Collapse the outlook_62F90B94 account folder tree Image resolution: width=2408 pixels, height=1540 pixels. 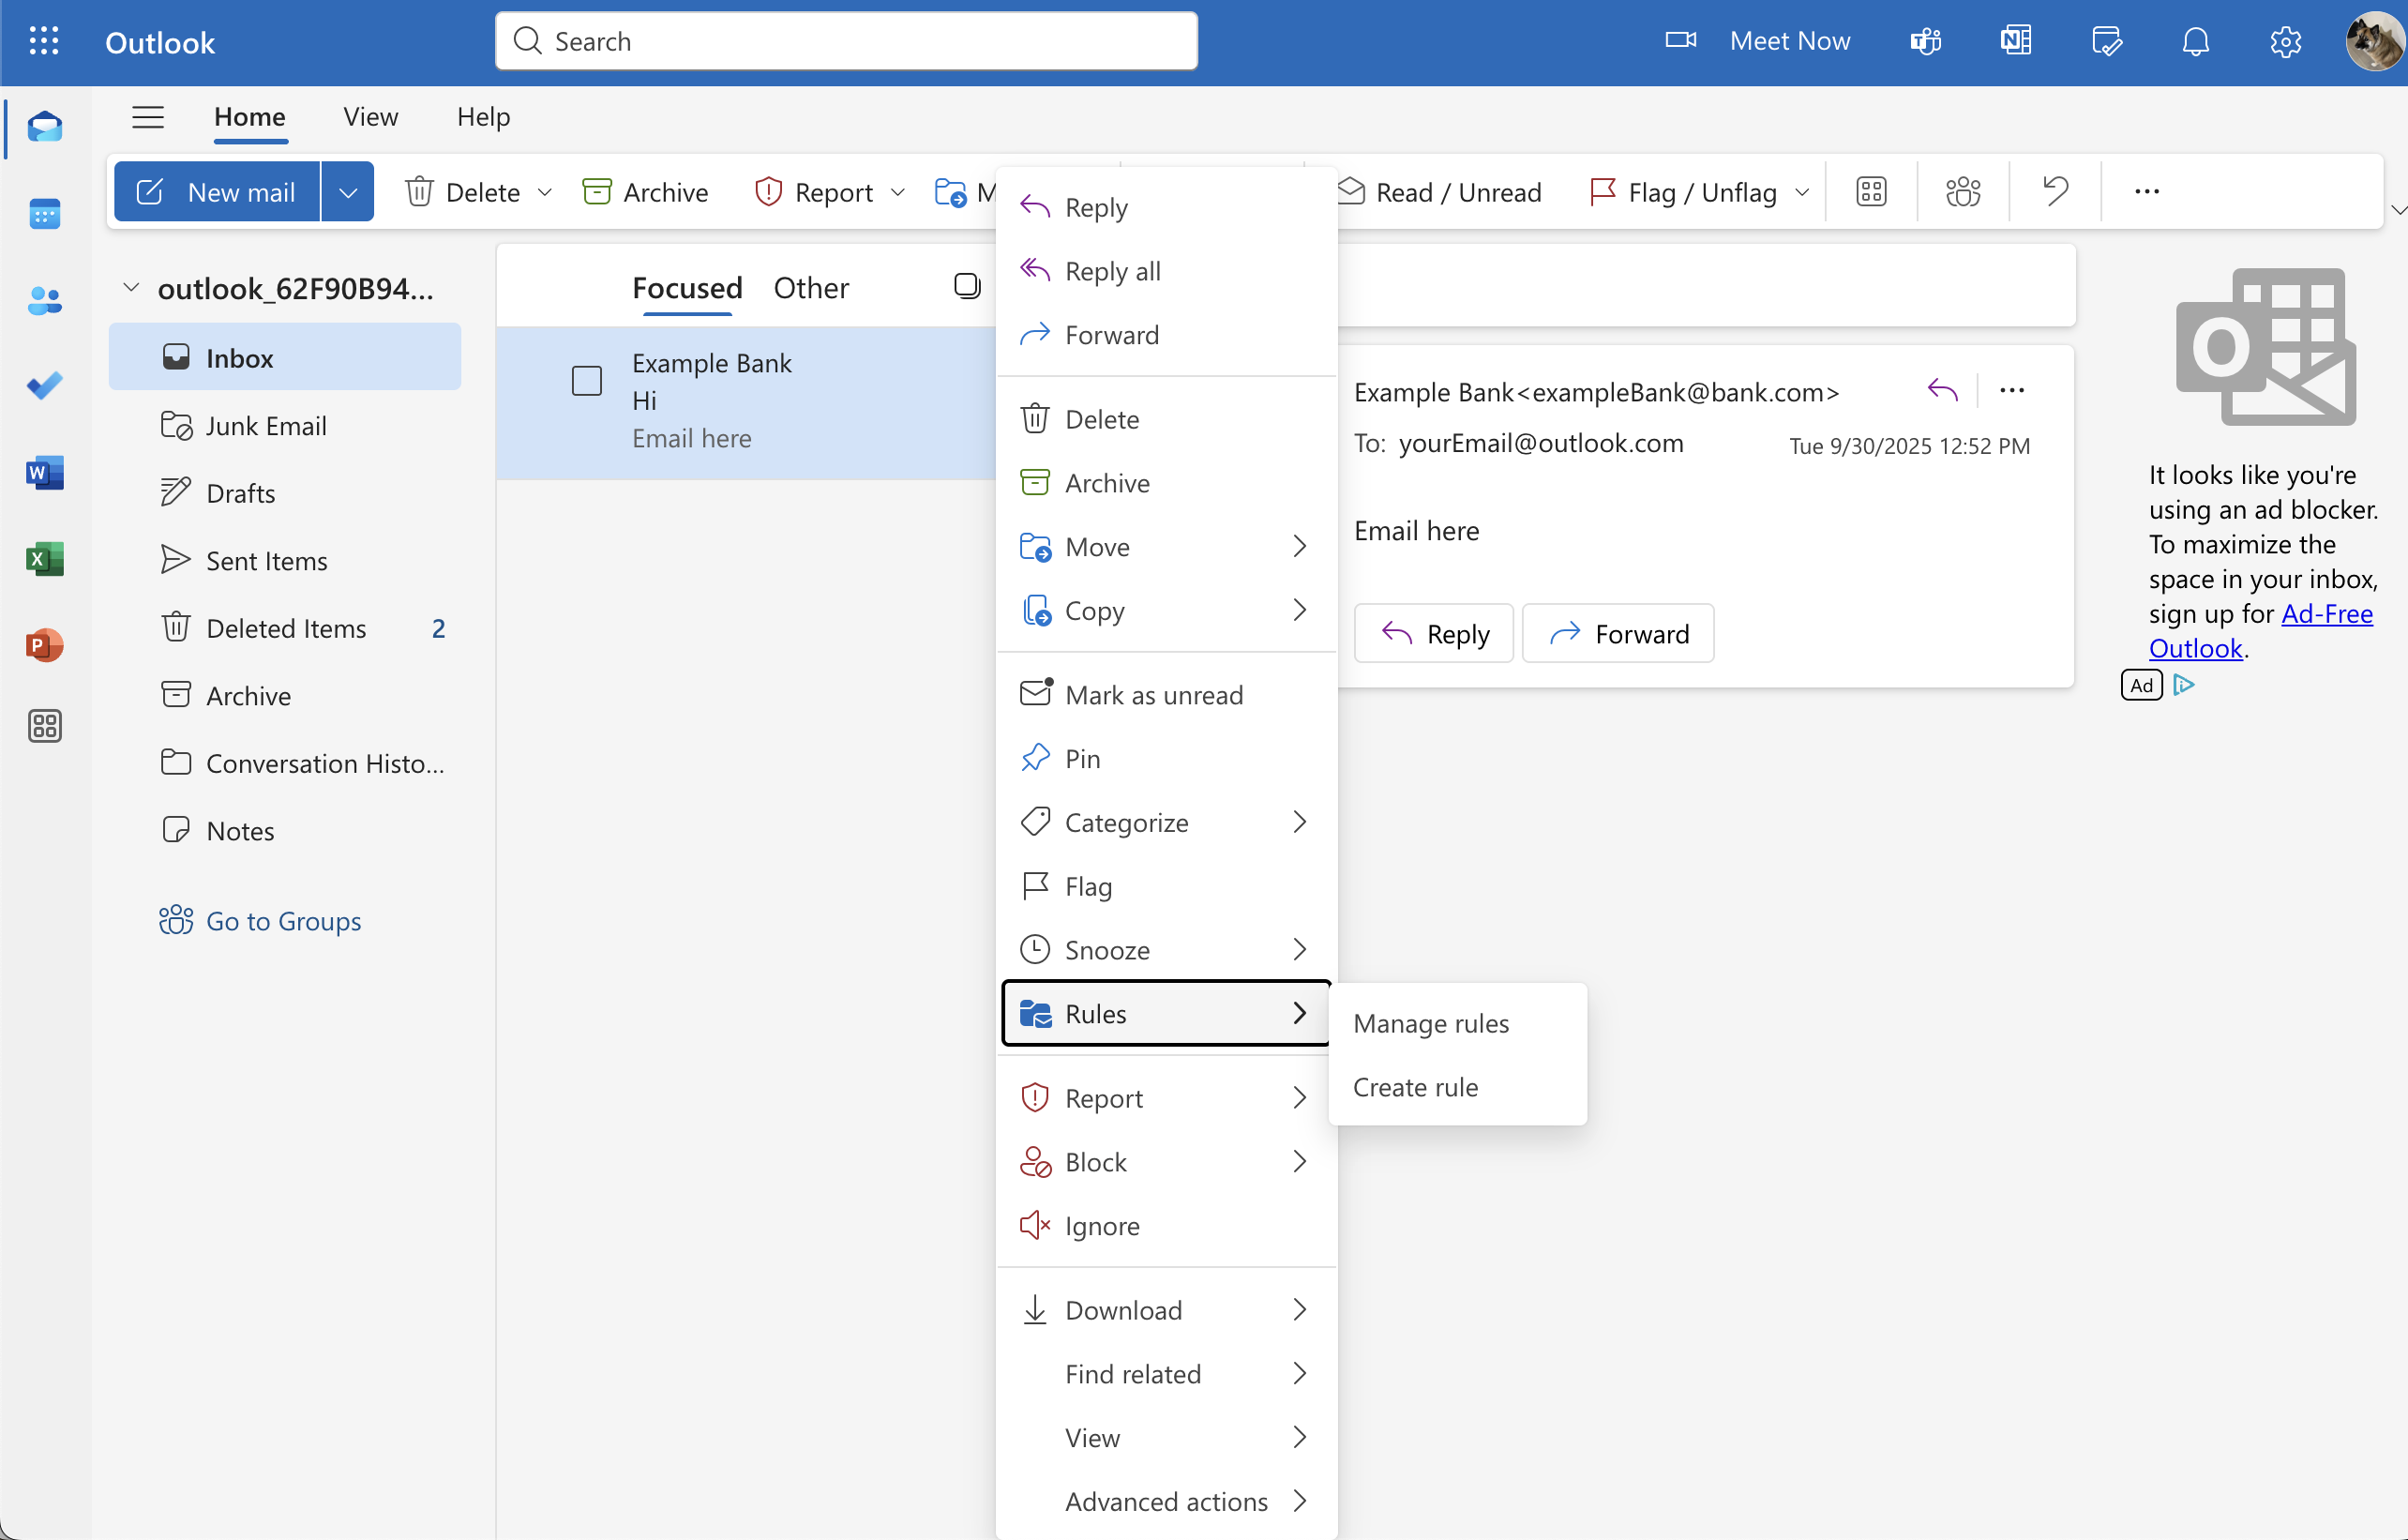tap(131, 288)
